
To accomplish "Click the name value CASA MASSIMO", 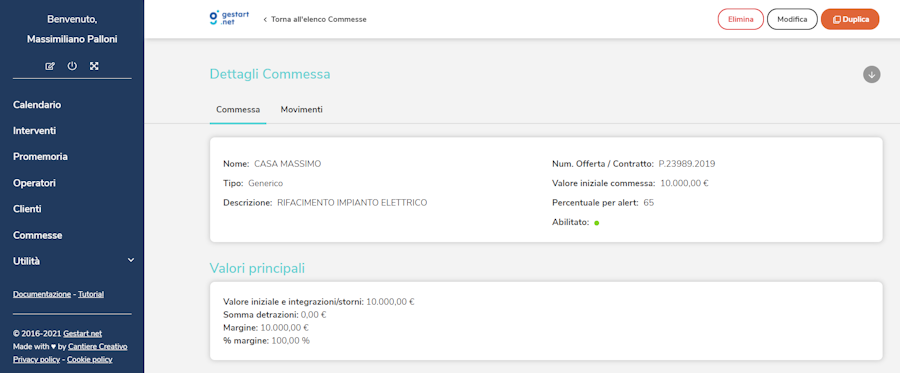I will [288, 164].
